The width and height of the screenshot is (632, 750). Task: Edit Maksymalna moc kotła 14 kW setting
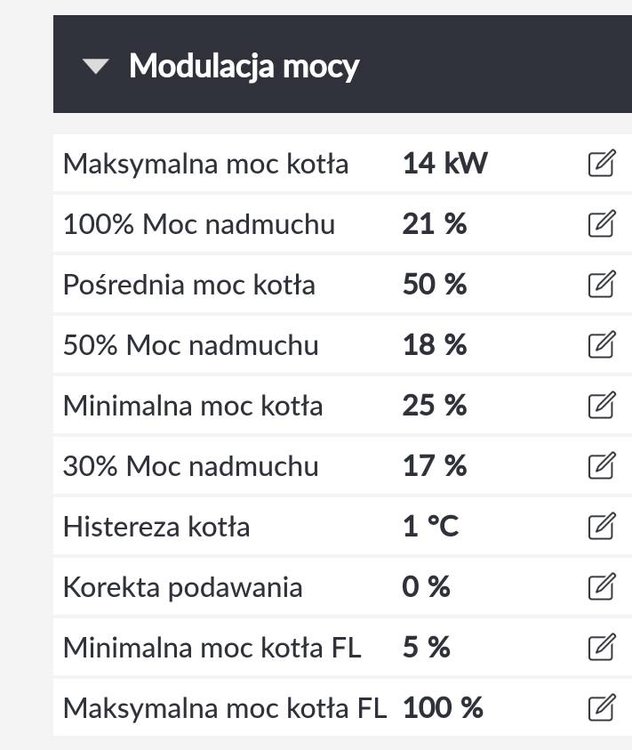(600, 164)
